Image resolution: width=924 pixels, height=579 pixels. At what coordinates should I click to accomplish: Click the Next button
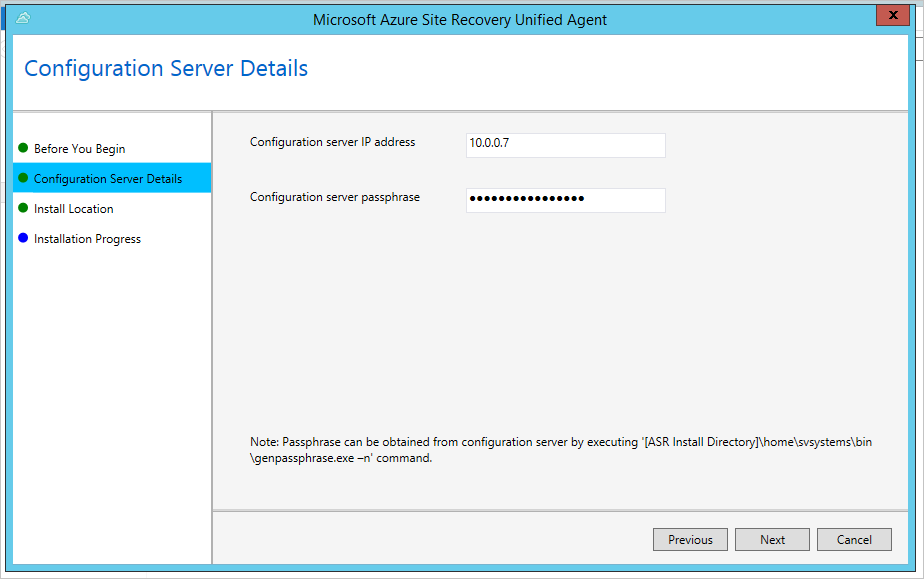772,539
